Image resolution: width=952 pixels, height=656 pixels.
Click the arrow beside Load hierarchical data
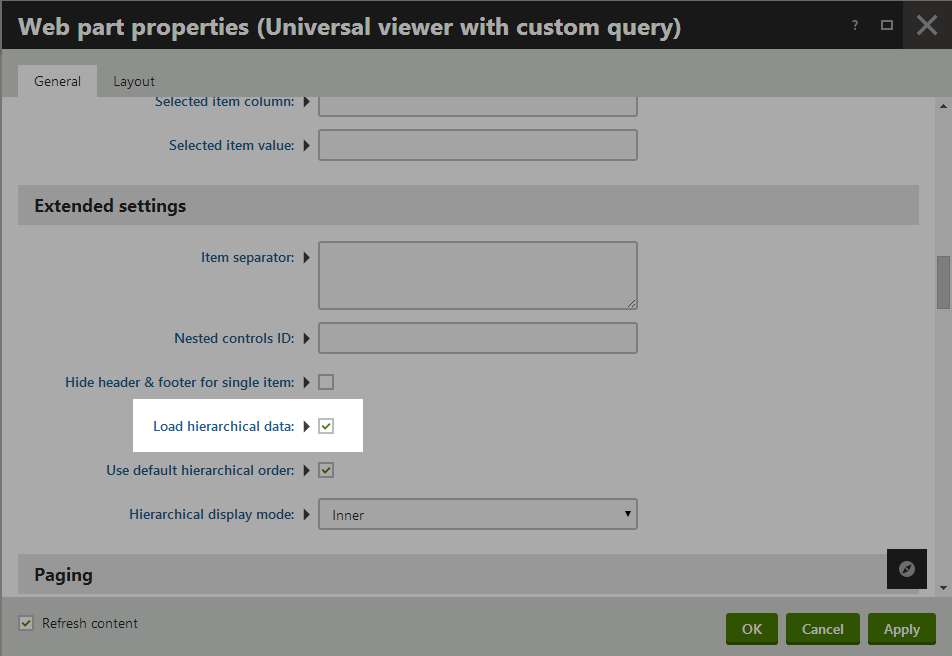(x=307, y=426)
